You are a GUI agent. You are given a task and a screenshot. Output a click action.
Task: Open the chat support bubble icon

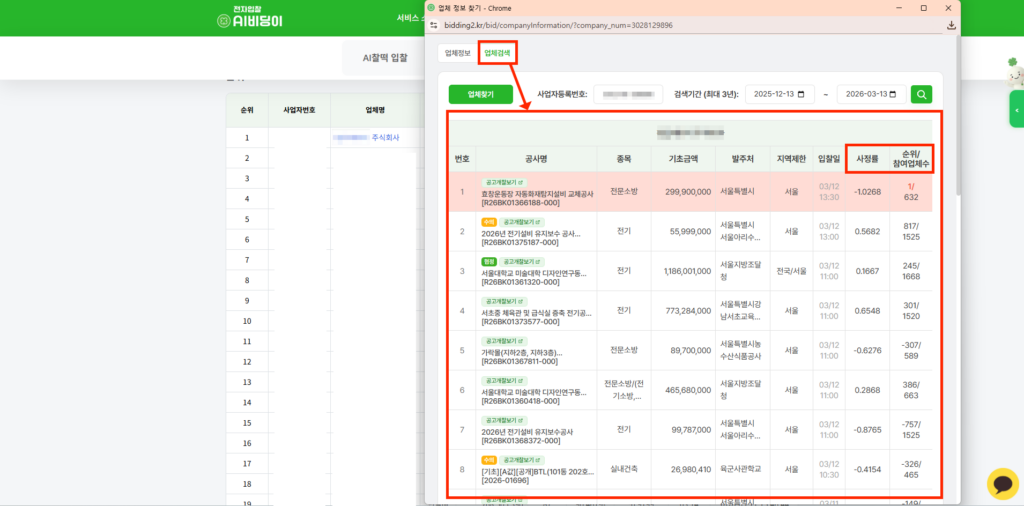pyautogui.click(x=1002, y=484)
